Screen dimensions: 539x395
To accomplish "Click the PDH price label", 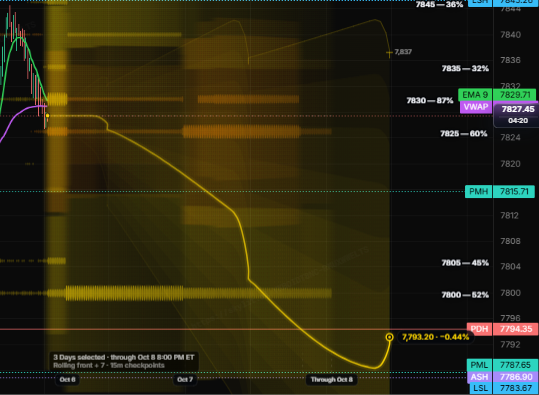I will tap(479, 329).
